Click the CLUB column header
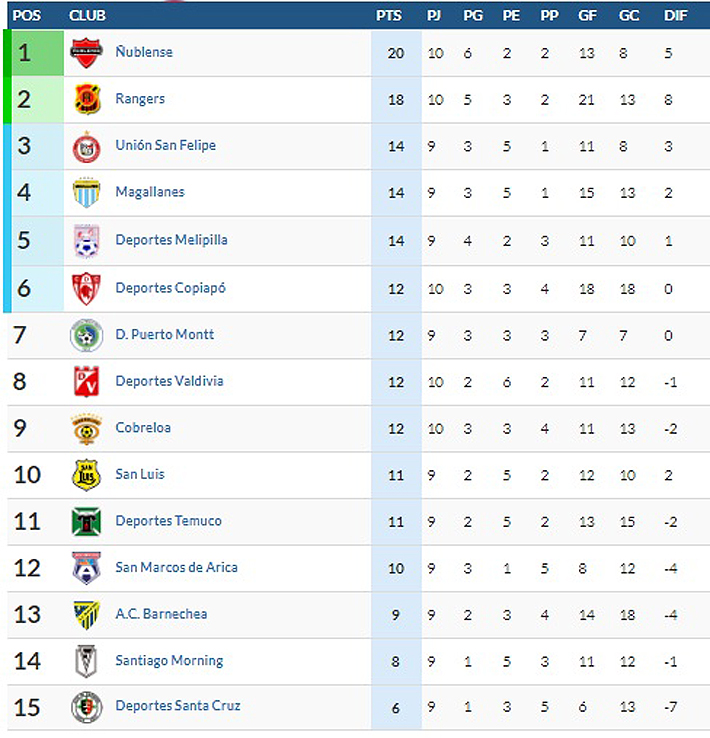The image size is (710, 738). [87, 16]
